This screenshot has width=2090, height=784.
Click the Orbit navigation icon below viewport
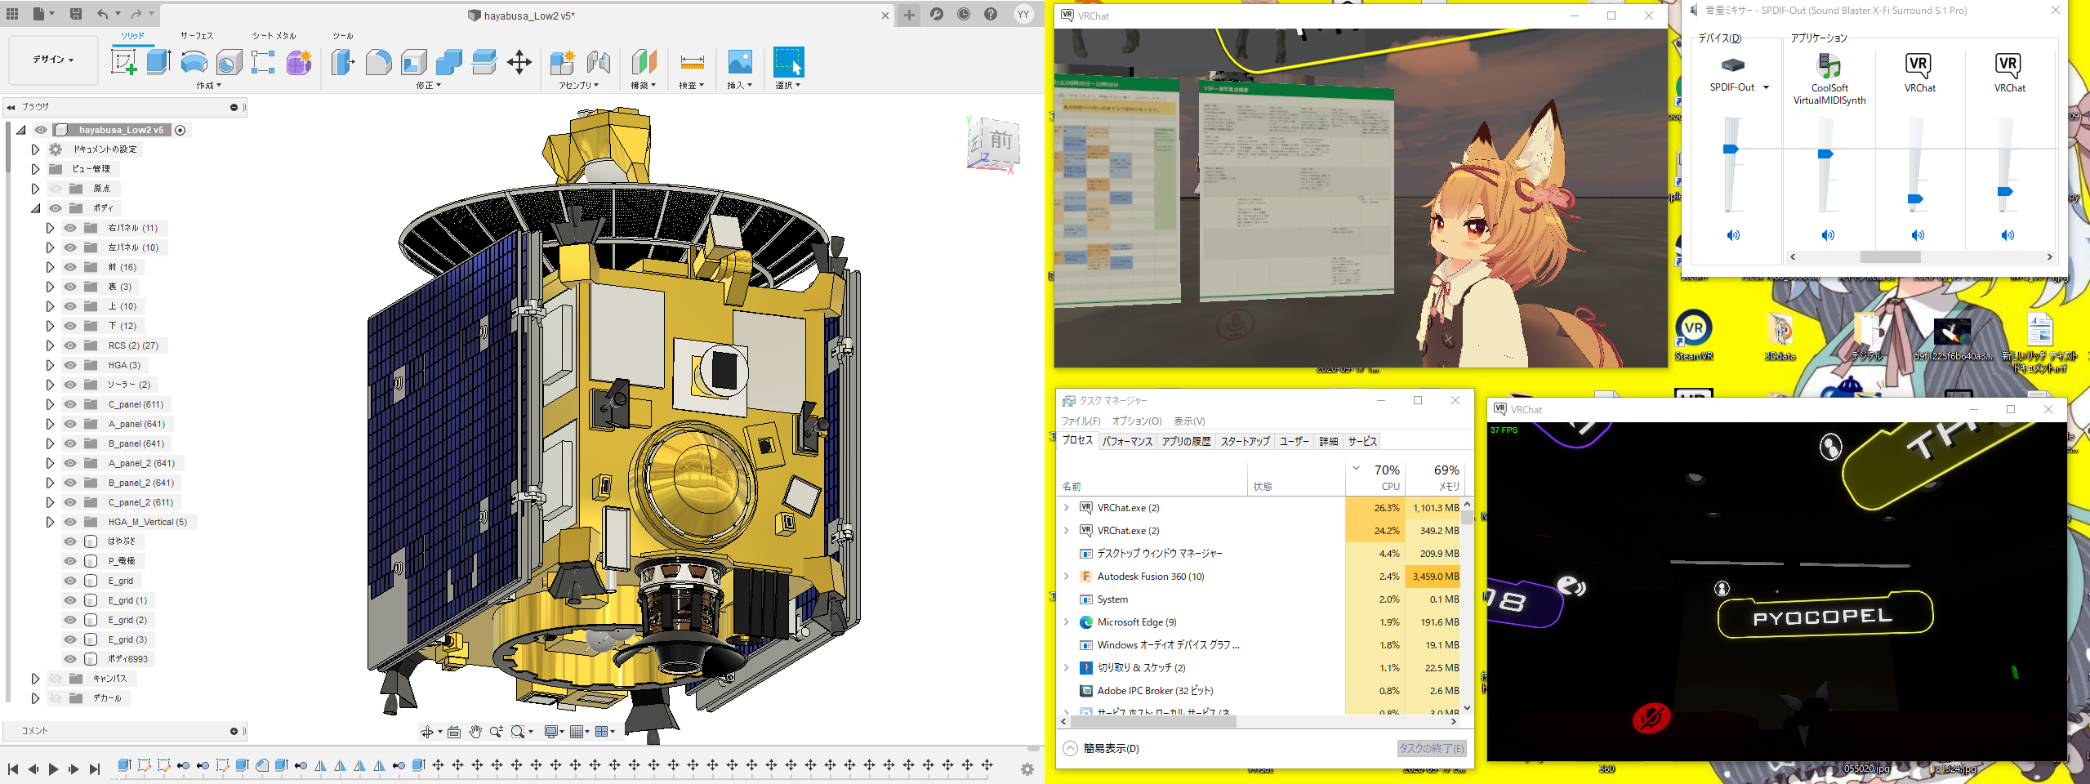click(427, 732)
